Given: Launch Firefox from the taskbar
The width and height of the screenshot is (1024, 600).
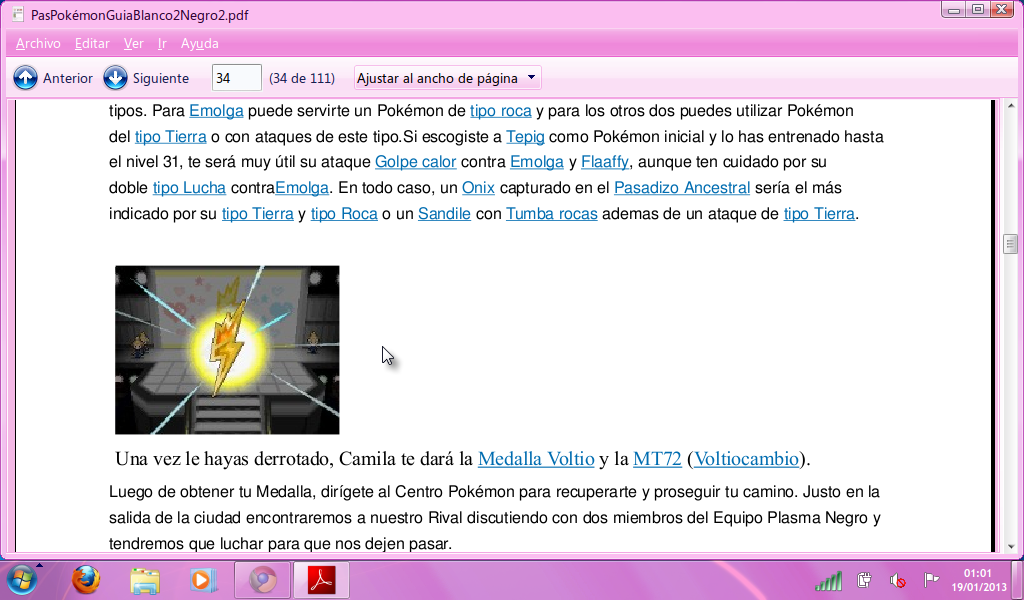Looking at the screenshot, I should [x=86, y=580].
